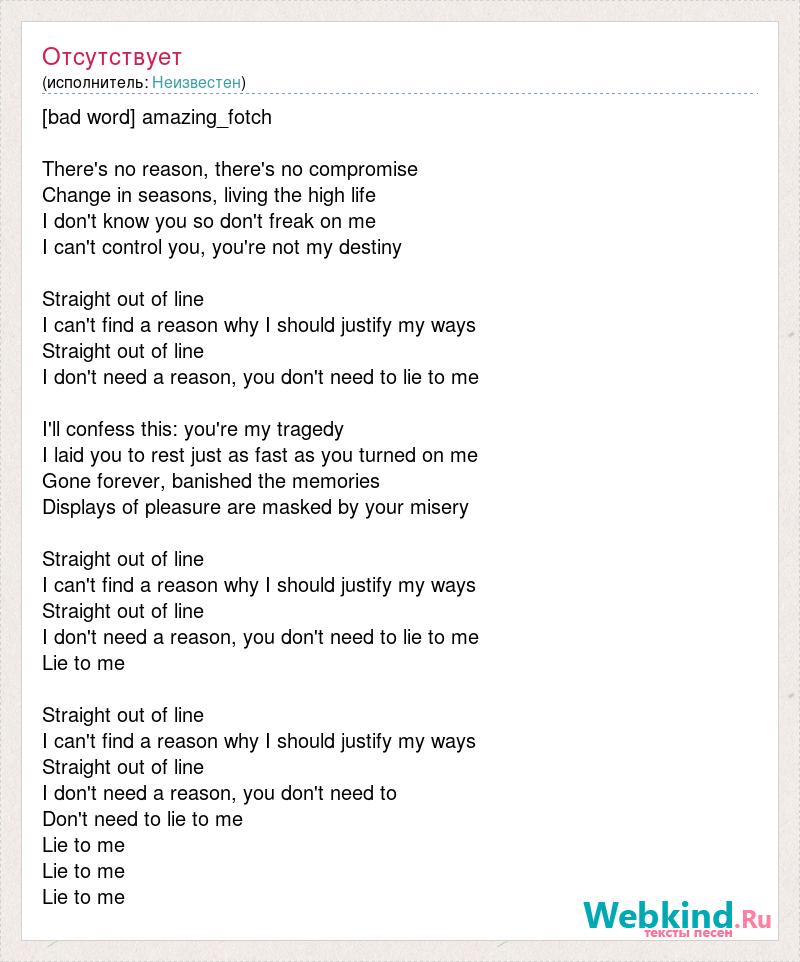Click the first 'Straight out of line' lyric
Image resolution: width=800 pixels, height=962 pixels.
point(123,299)
